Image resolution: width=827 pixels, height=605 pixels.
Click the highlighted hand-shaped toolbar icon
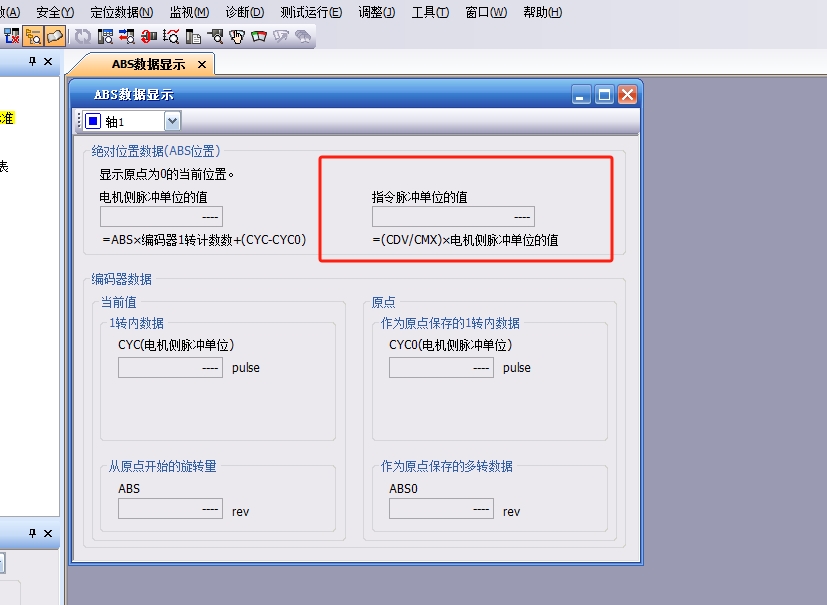[55, 37]
